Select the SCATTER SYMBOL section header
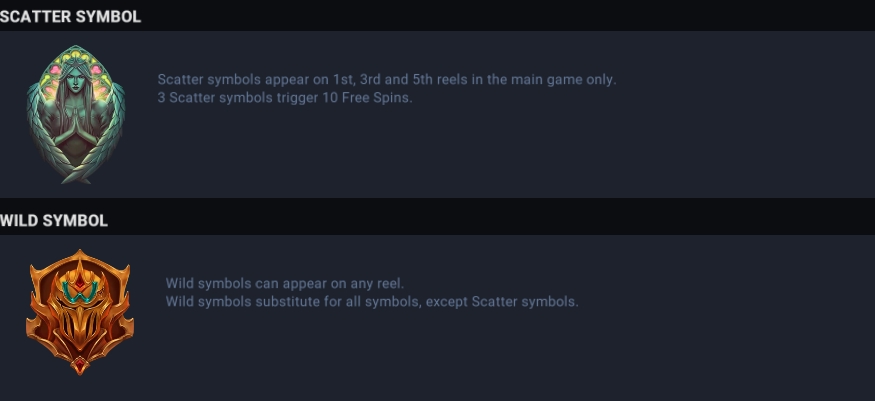This screenshot has height=401, width=875. 70,16
